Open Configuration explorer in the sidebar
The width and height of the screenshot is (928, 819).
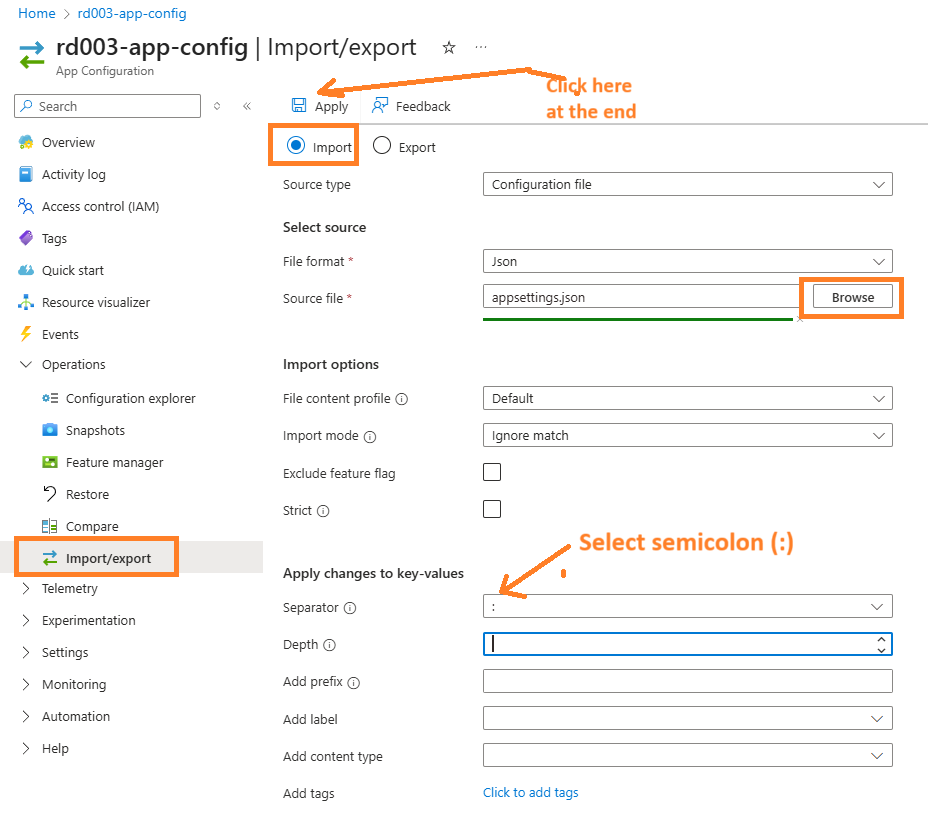[130, 398]
